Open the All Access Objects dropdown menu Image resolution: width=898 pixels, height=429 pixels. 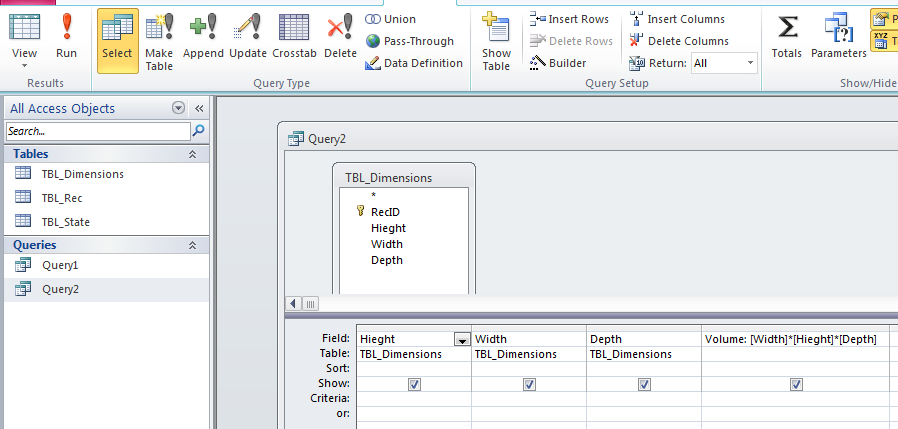(x=179, y=108)
